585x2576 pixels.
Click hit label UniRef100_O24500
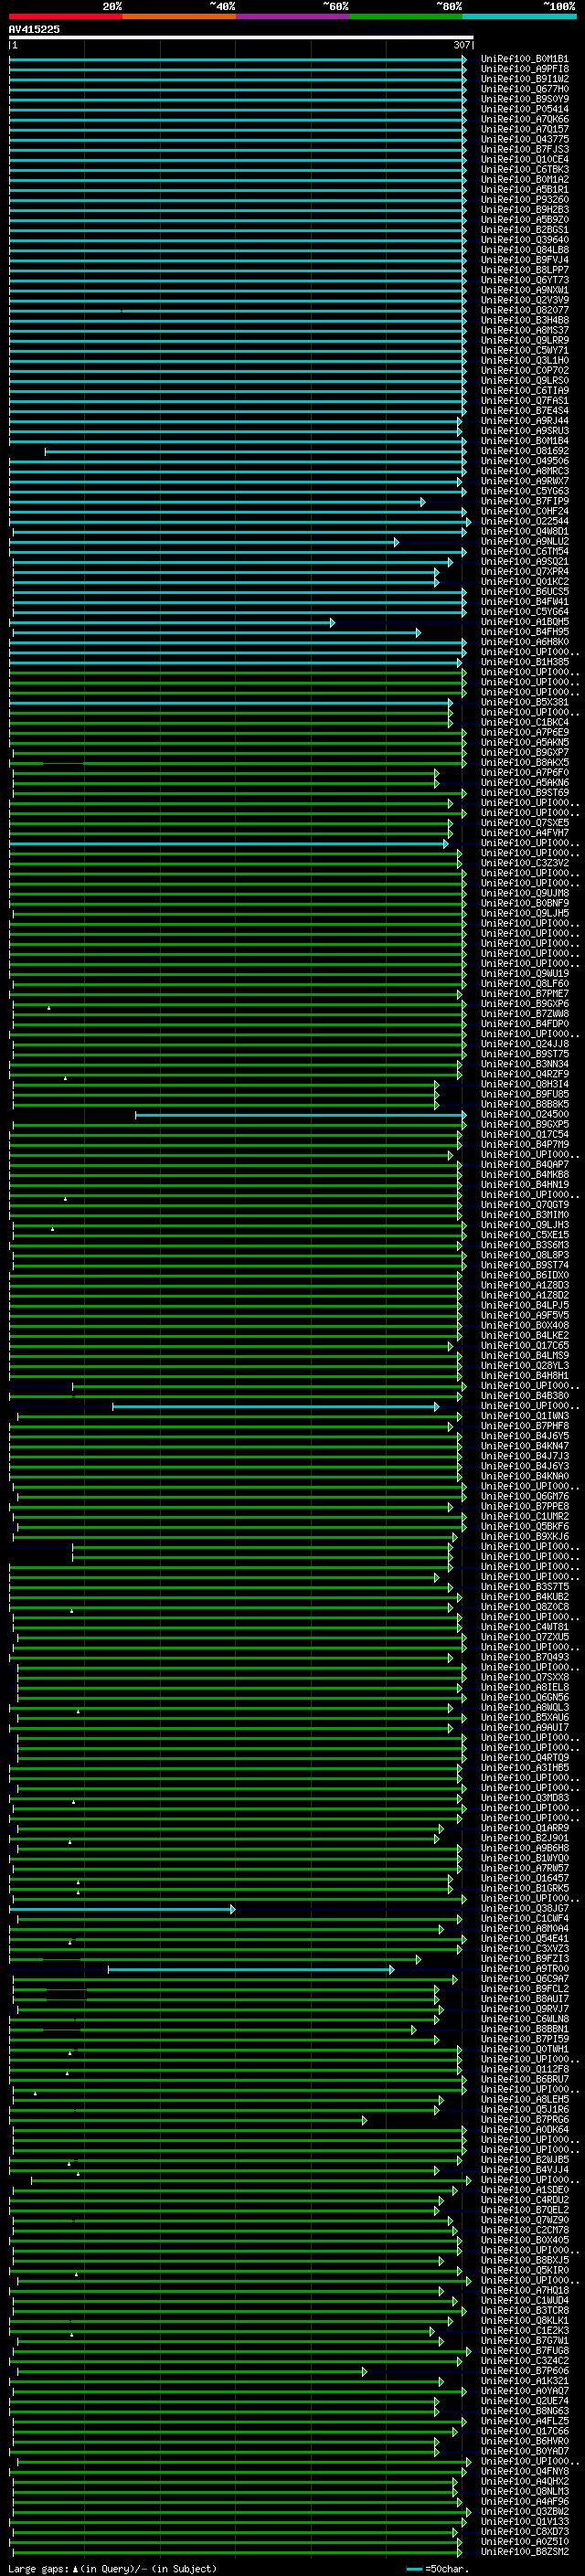coord(524,1115)
